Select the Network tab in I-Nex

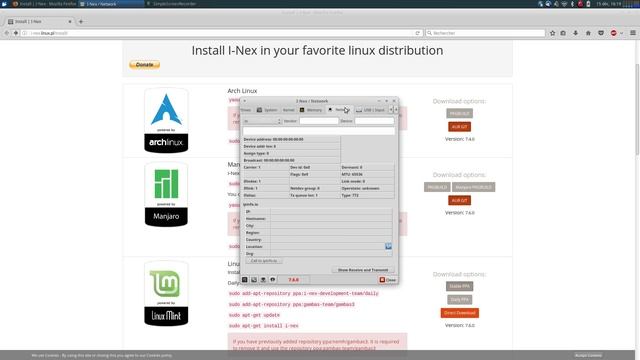[339, 110]
